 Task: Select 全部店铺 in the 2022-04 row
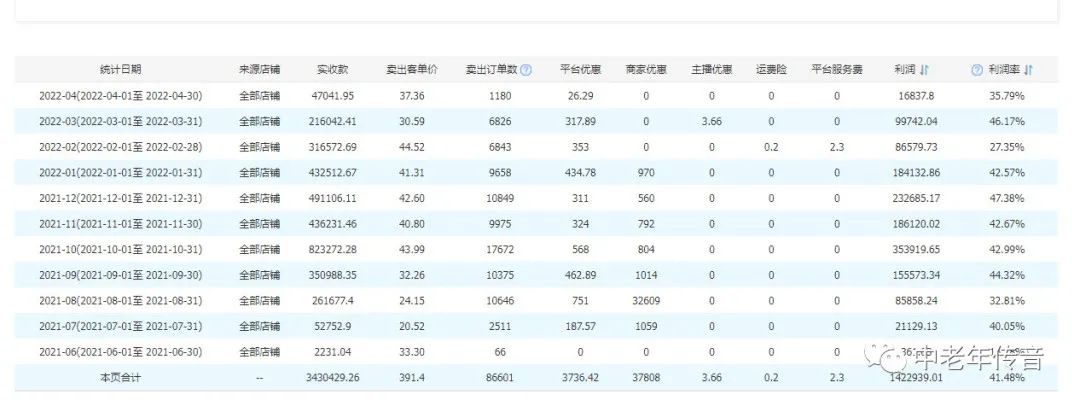[x=259, y=96]
